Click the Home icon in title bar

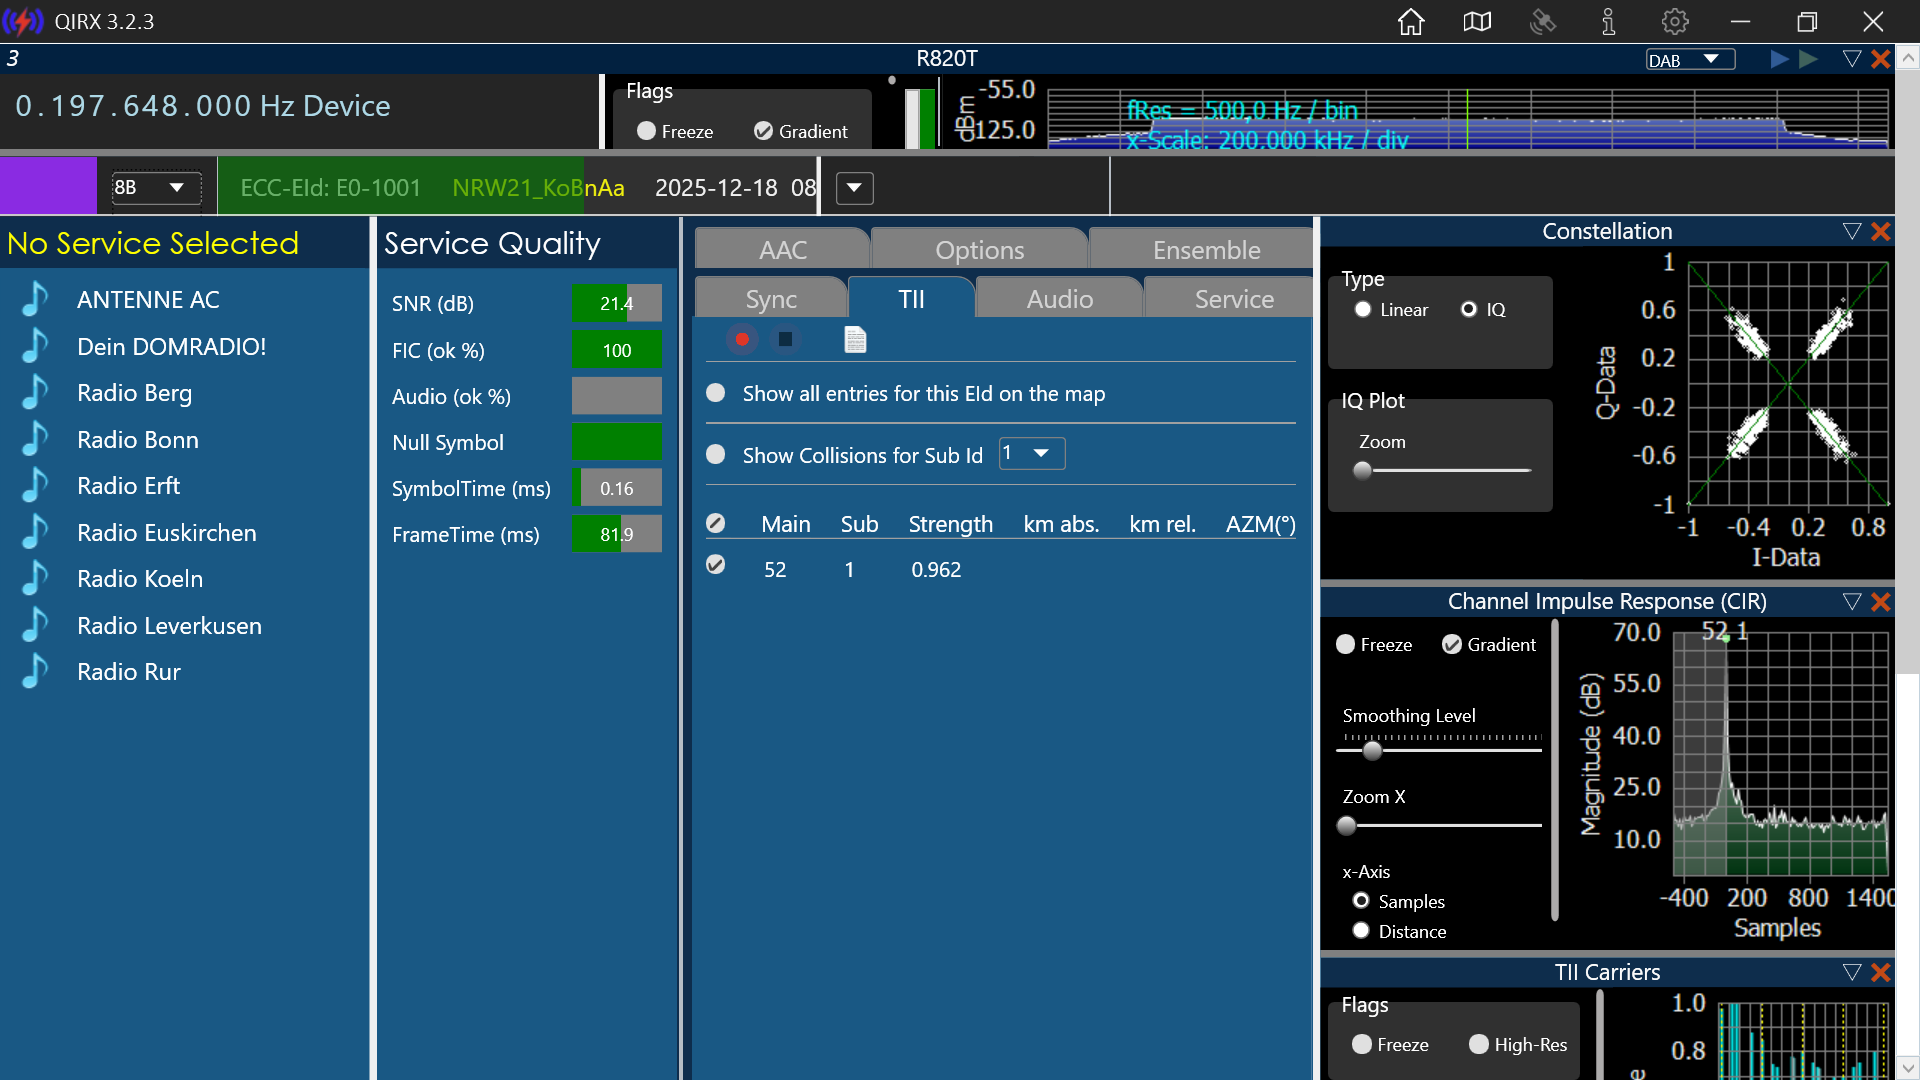(x=1410, y=22)
